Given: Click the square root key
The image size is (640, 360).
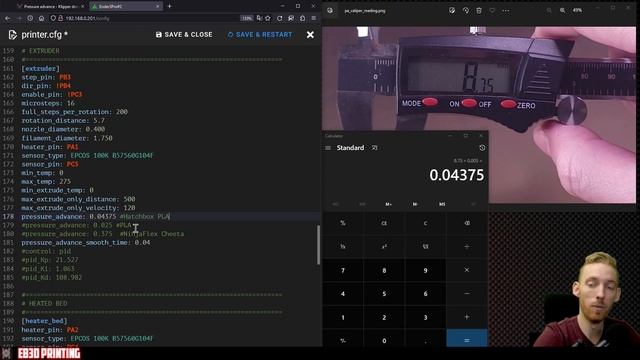Looking at the screenshot, I should 425,247.
